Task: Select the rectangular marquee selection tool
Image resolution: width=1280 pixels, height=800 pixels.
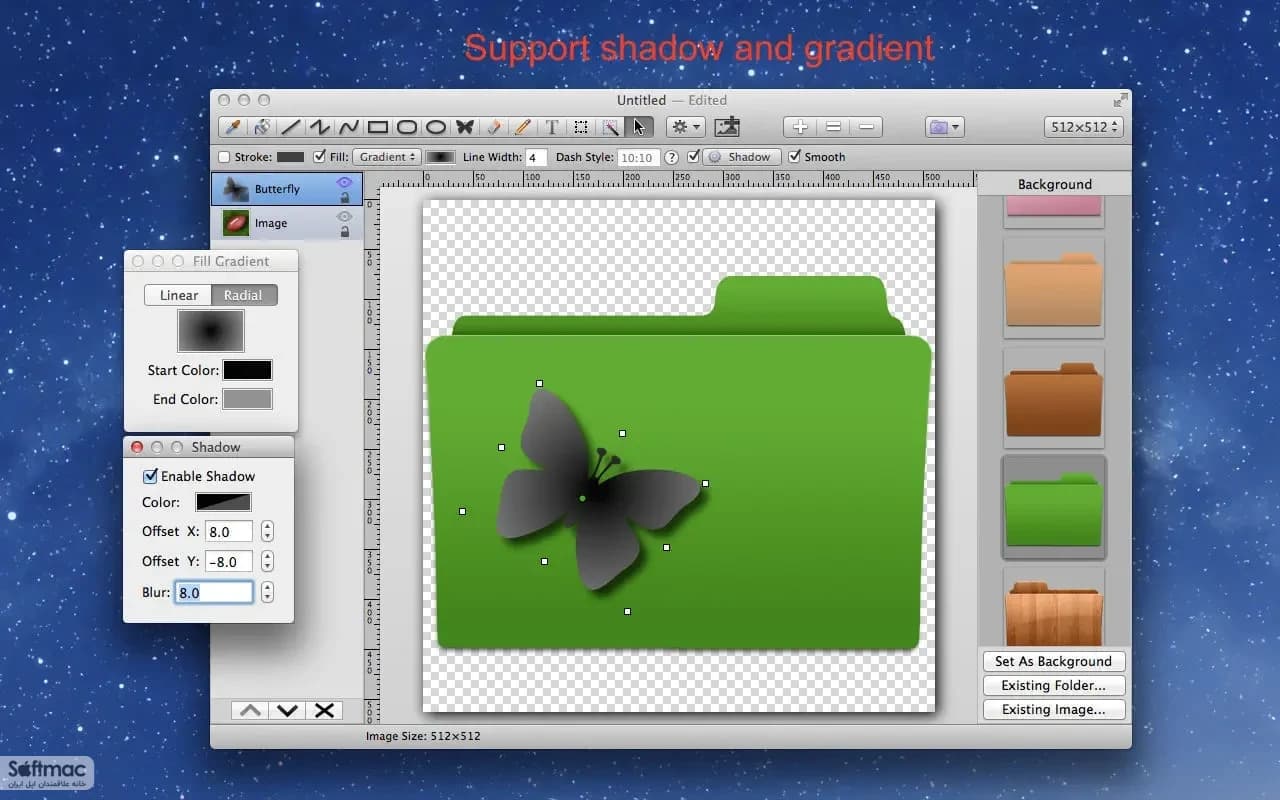Action: coord(581,127)
